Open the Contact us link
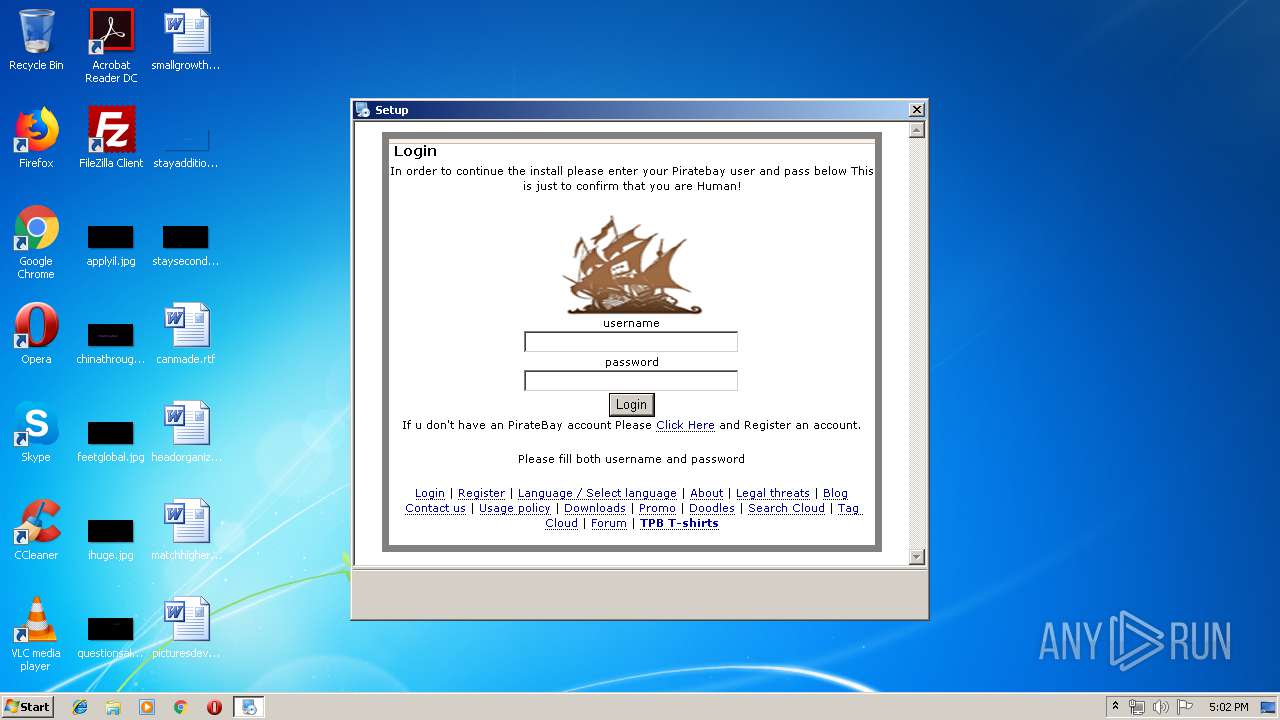Image resolution: width=1280 pixels, height=720 pixels. point(435,508)
